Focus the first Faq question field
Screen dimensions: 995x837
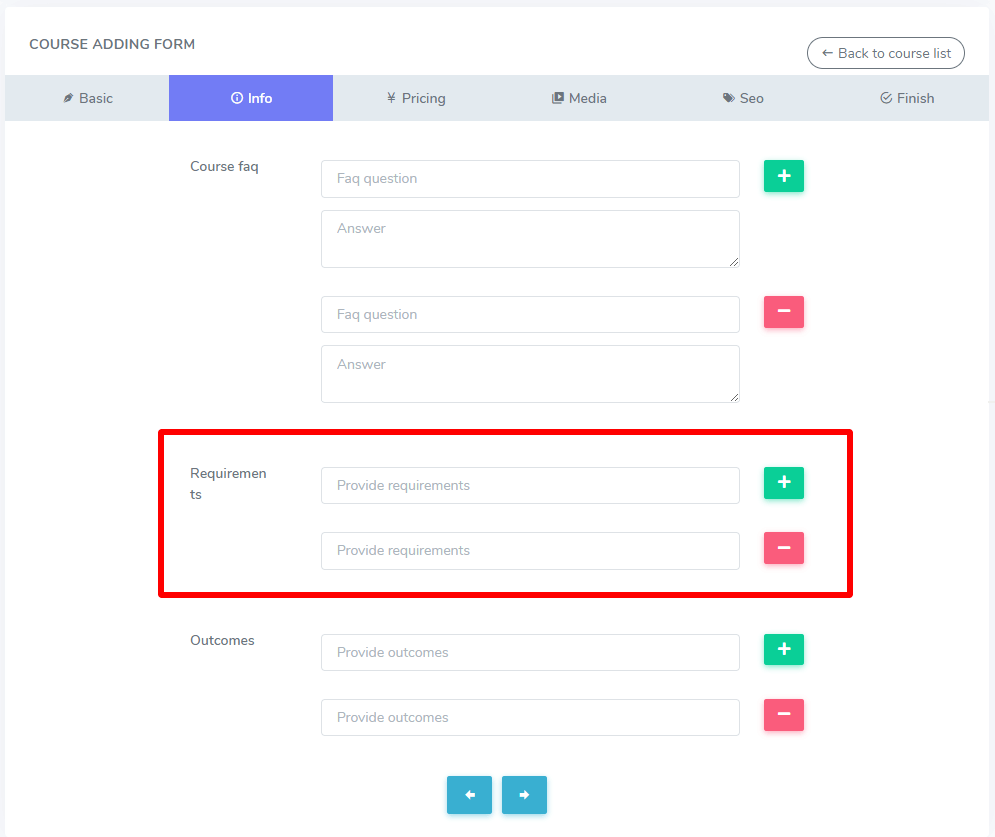pos(530,179)
